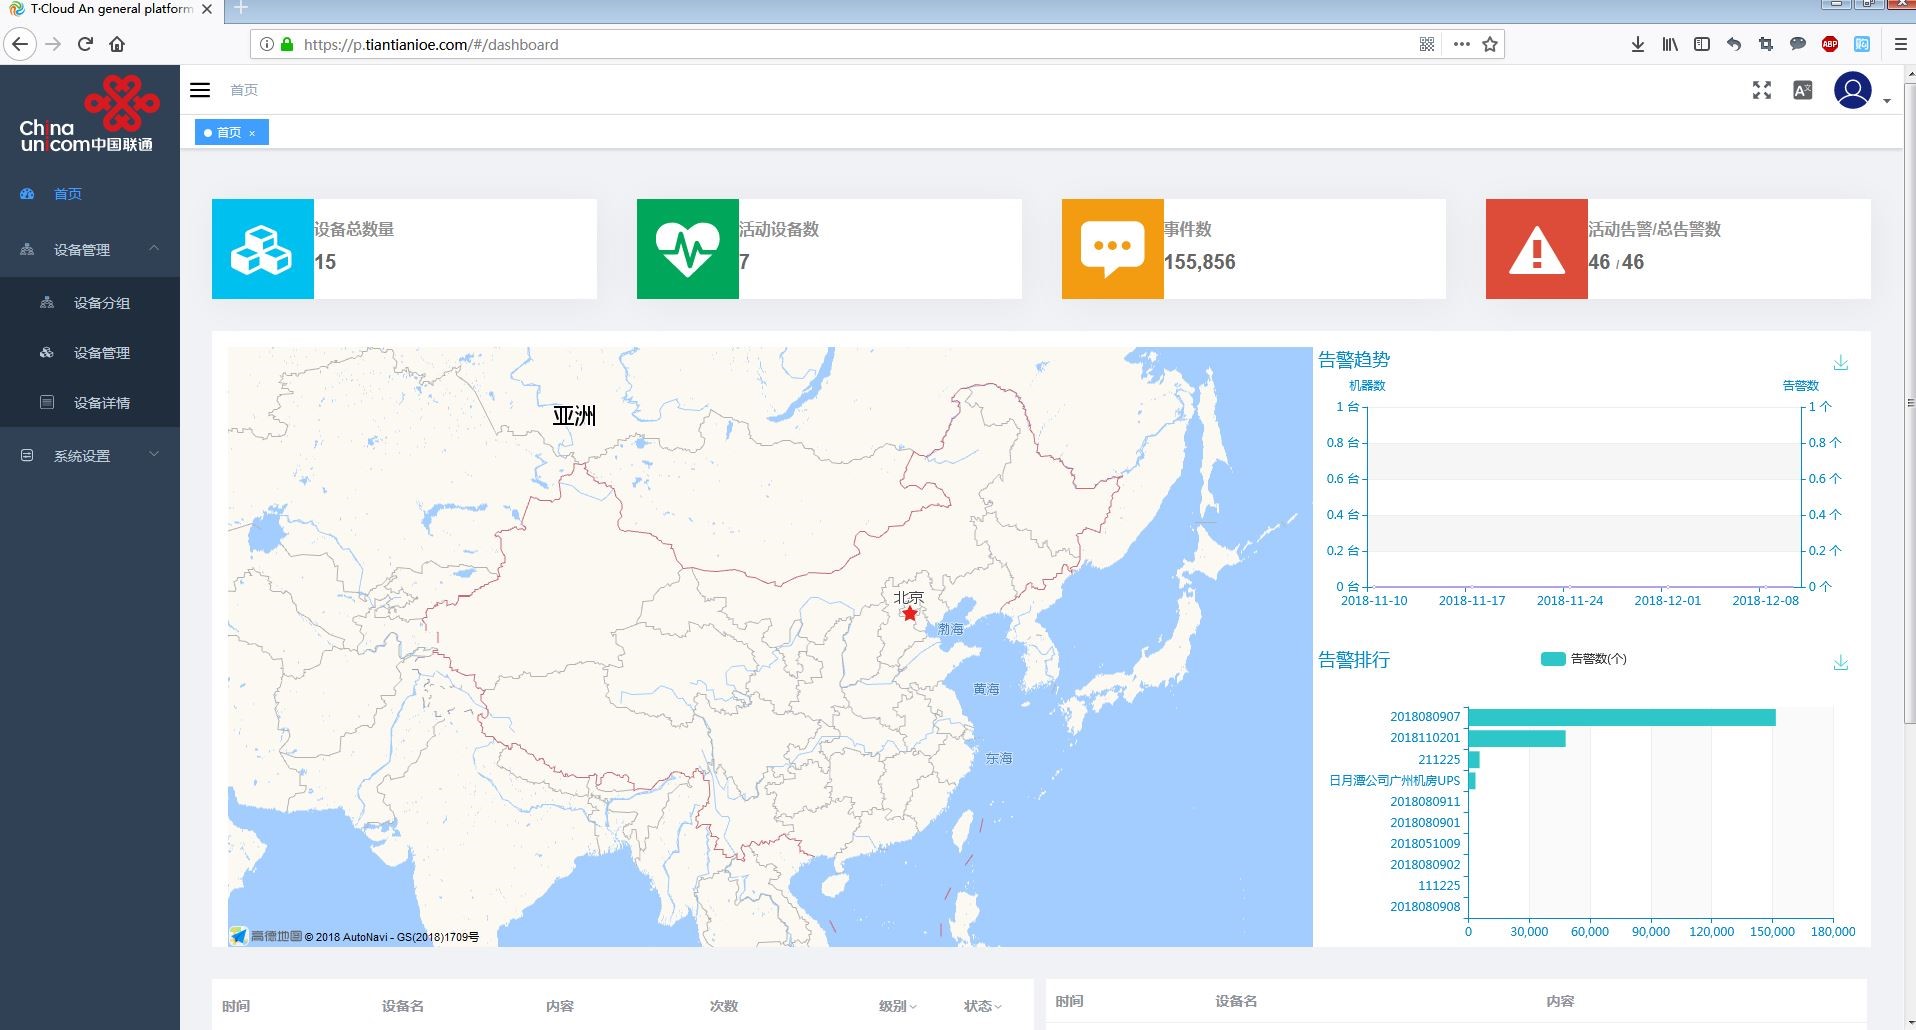This screenshot has height=1030, width=1916.
Task: Click the 2018080907 bar in alarm ranking
Action: point(1620,716)
